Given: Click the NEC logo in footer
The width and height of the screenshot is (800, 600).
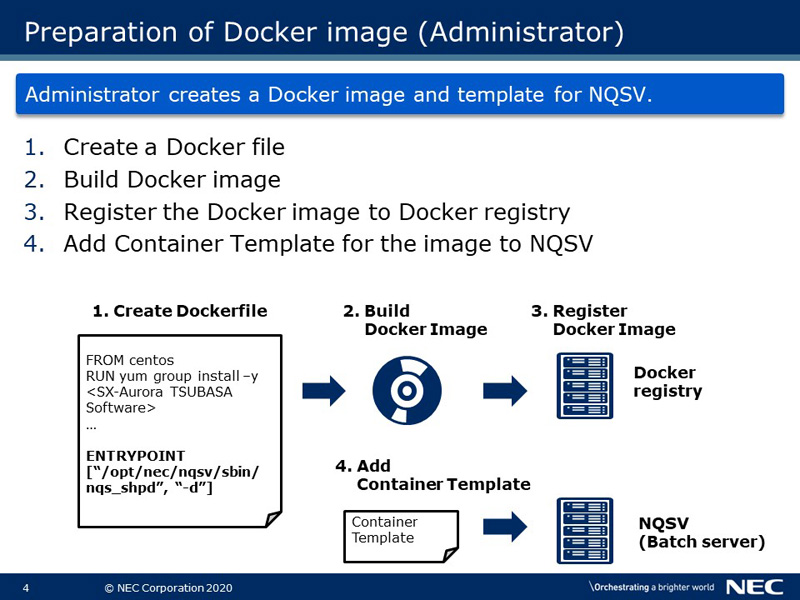Looking at the screenshot, I should 754,587.
